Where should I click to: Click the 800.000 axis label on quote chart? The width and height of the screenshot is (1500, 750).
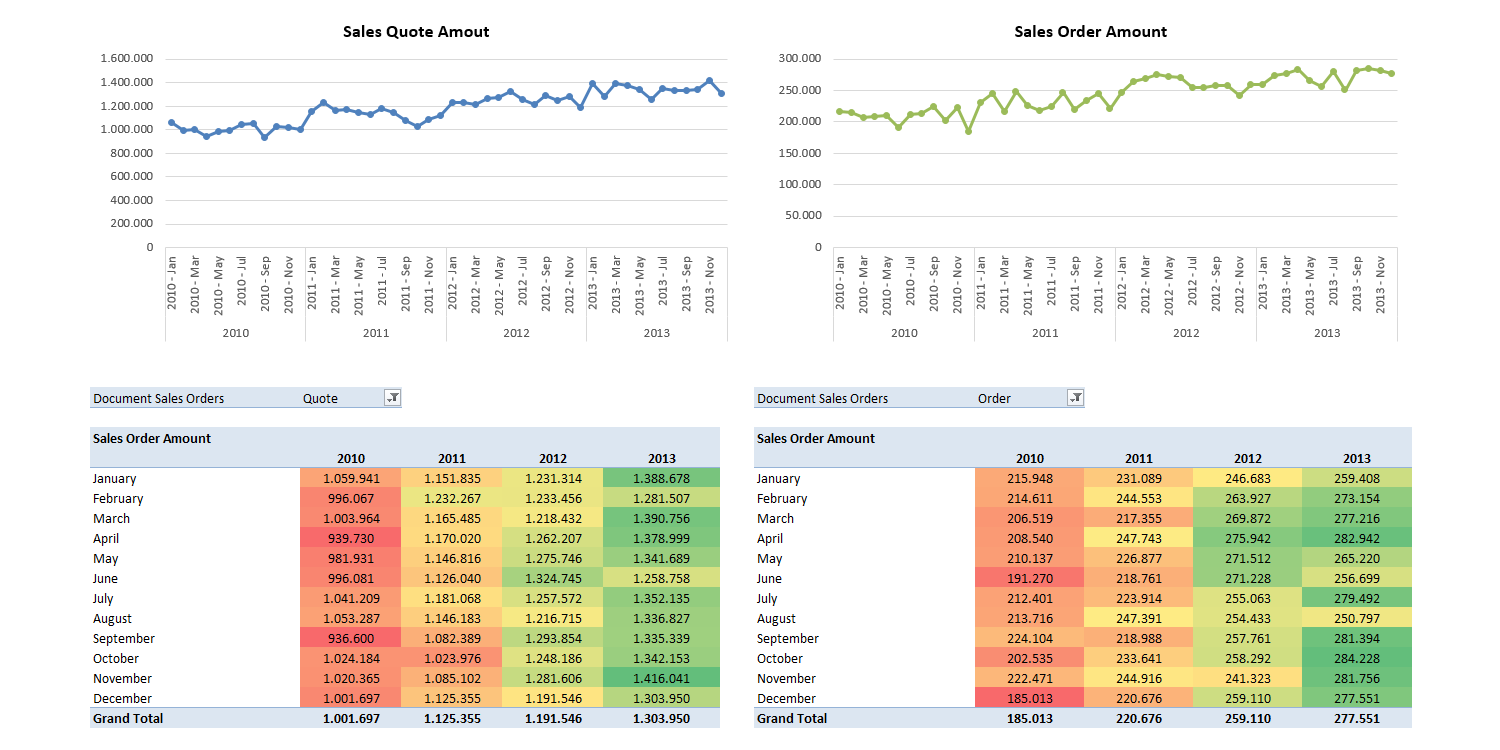pyautogui.click(x=132, y=152)
